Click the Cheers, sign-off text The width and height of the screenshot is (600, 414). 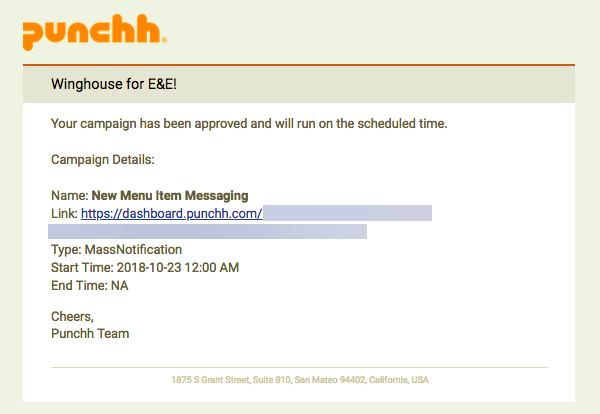point(72,316)
